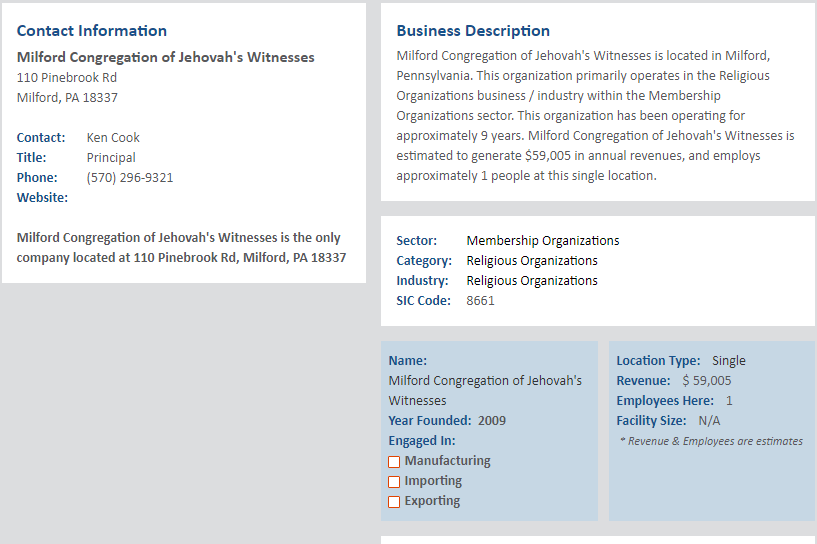817x544 pixels.
Task: Open the Religious Organizations category link
Action: pos(531,261)
